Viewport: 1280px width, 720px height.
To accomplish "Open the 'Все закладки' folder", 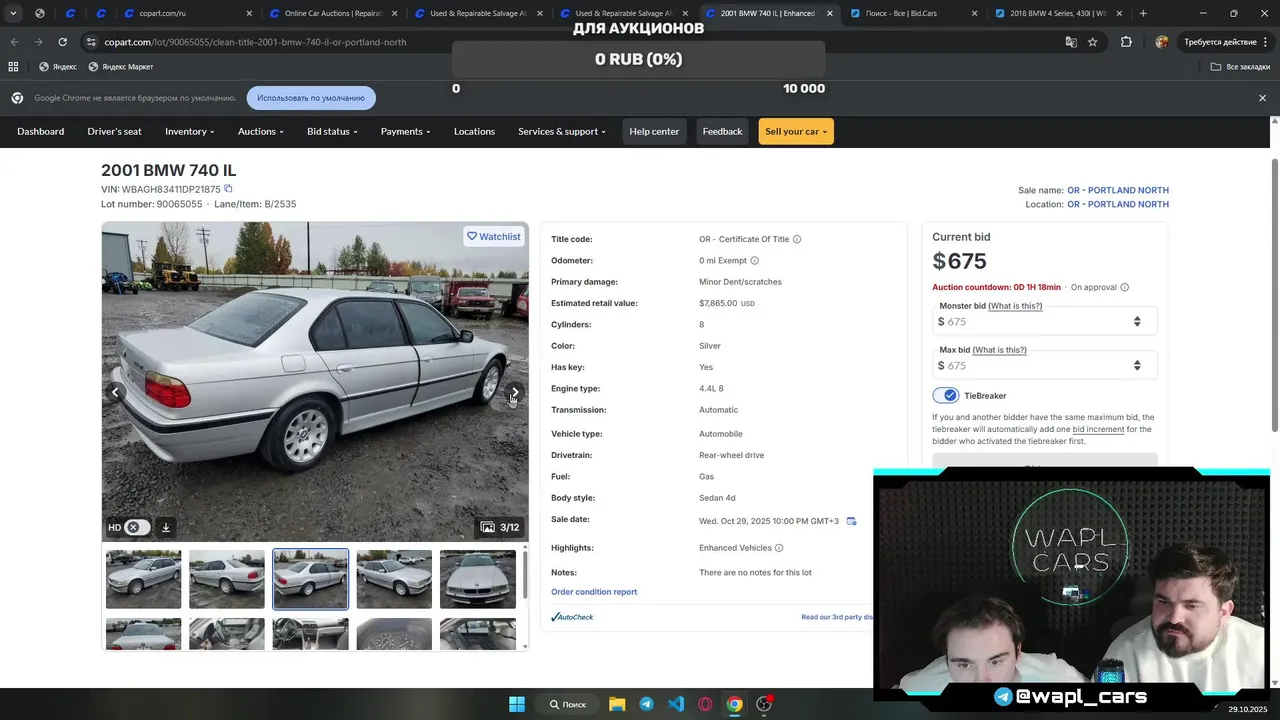I will tap(1240, 67).
